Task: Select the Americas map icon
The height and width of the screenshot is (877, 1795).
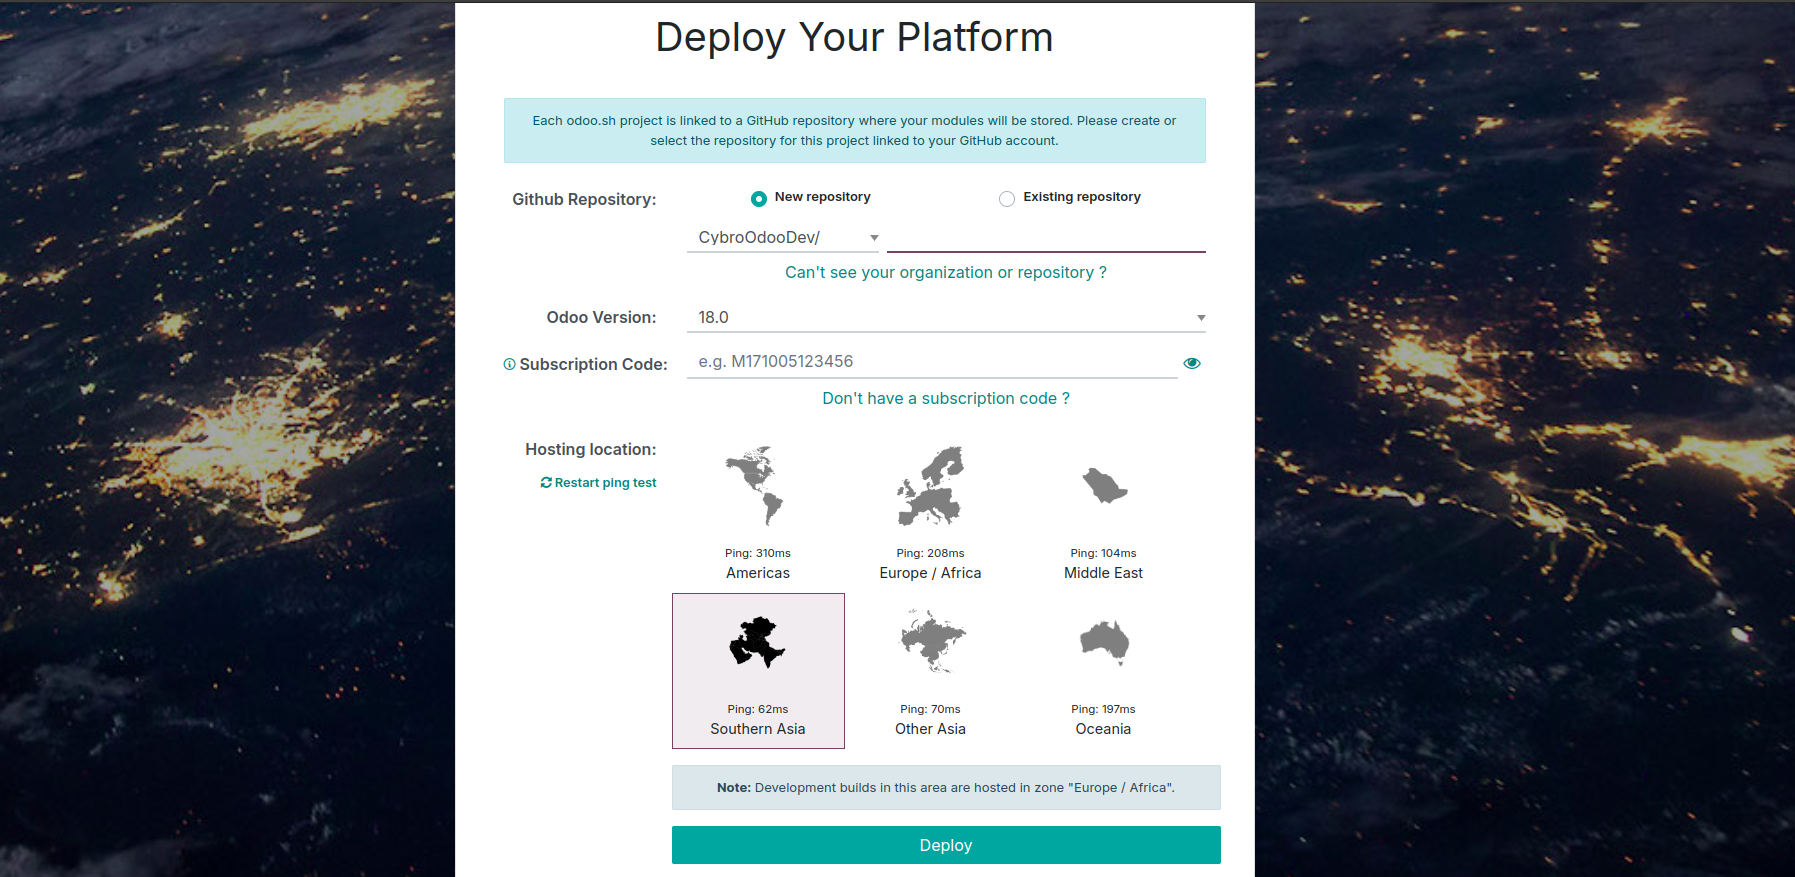Action: pos(756,486)
